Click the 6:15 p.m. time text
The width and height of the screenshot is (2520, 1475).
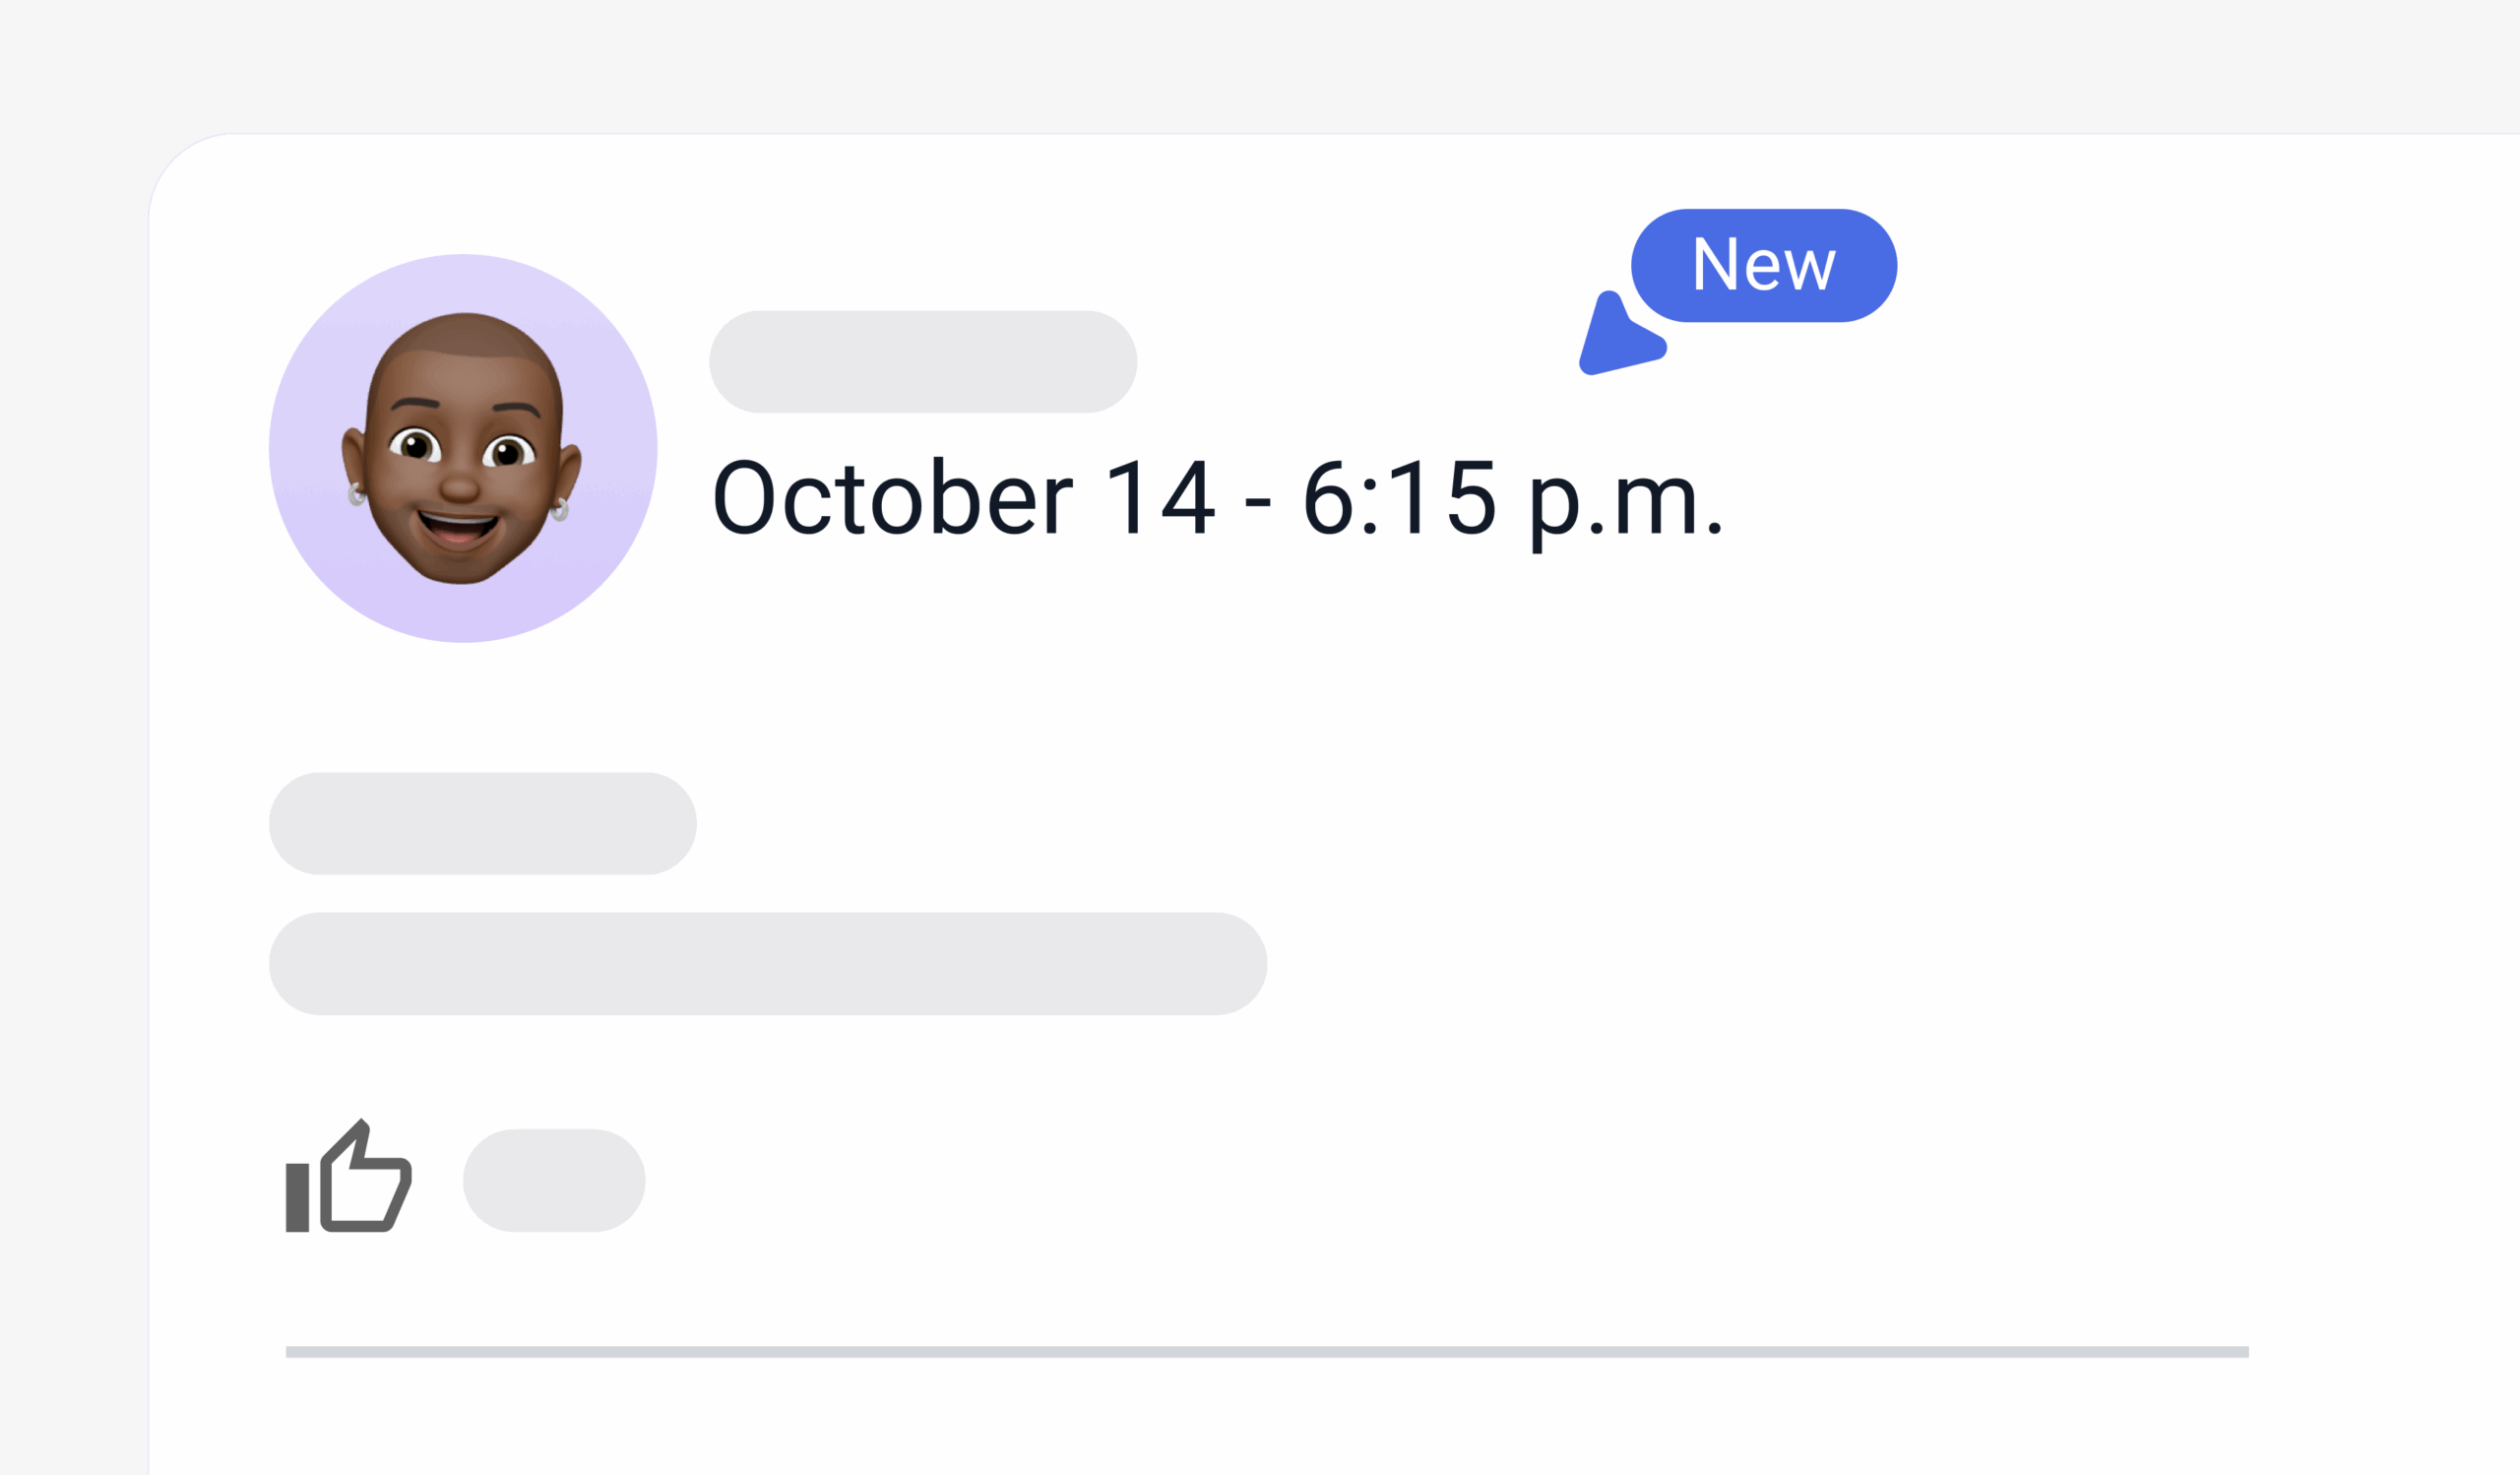click(x=1512, y=497)
